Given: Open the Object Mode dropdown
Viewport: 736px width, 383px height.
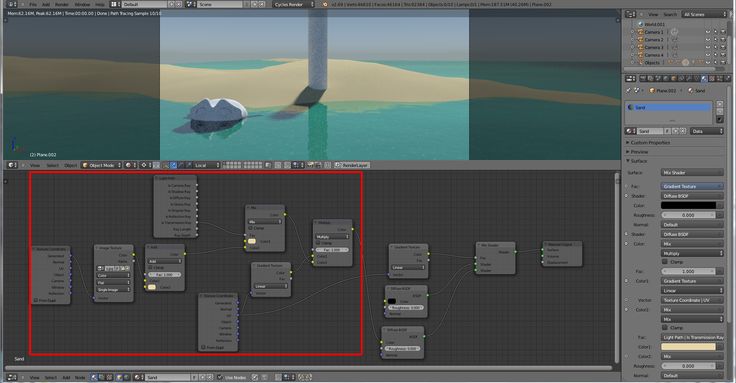Looking at the screenshot, I should pos(101,165).
